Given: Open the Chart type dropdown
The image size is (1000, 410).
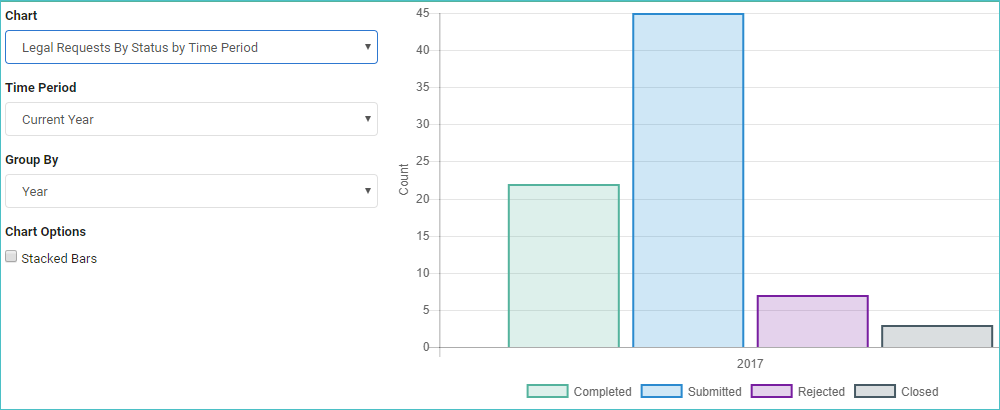Looking at the screenshot, I should (x=191, y=47).
